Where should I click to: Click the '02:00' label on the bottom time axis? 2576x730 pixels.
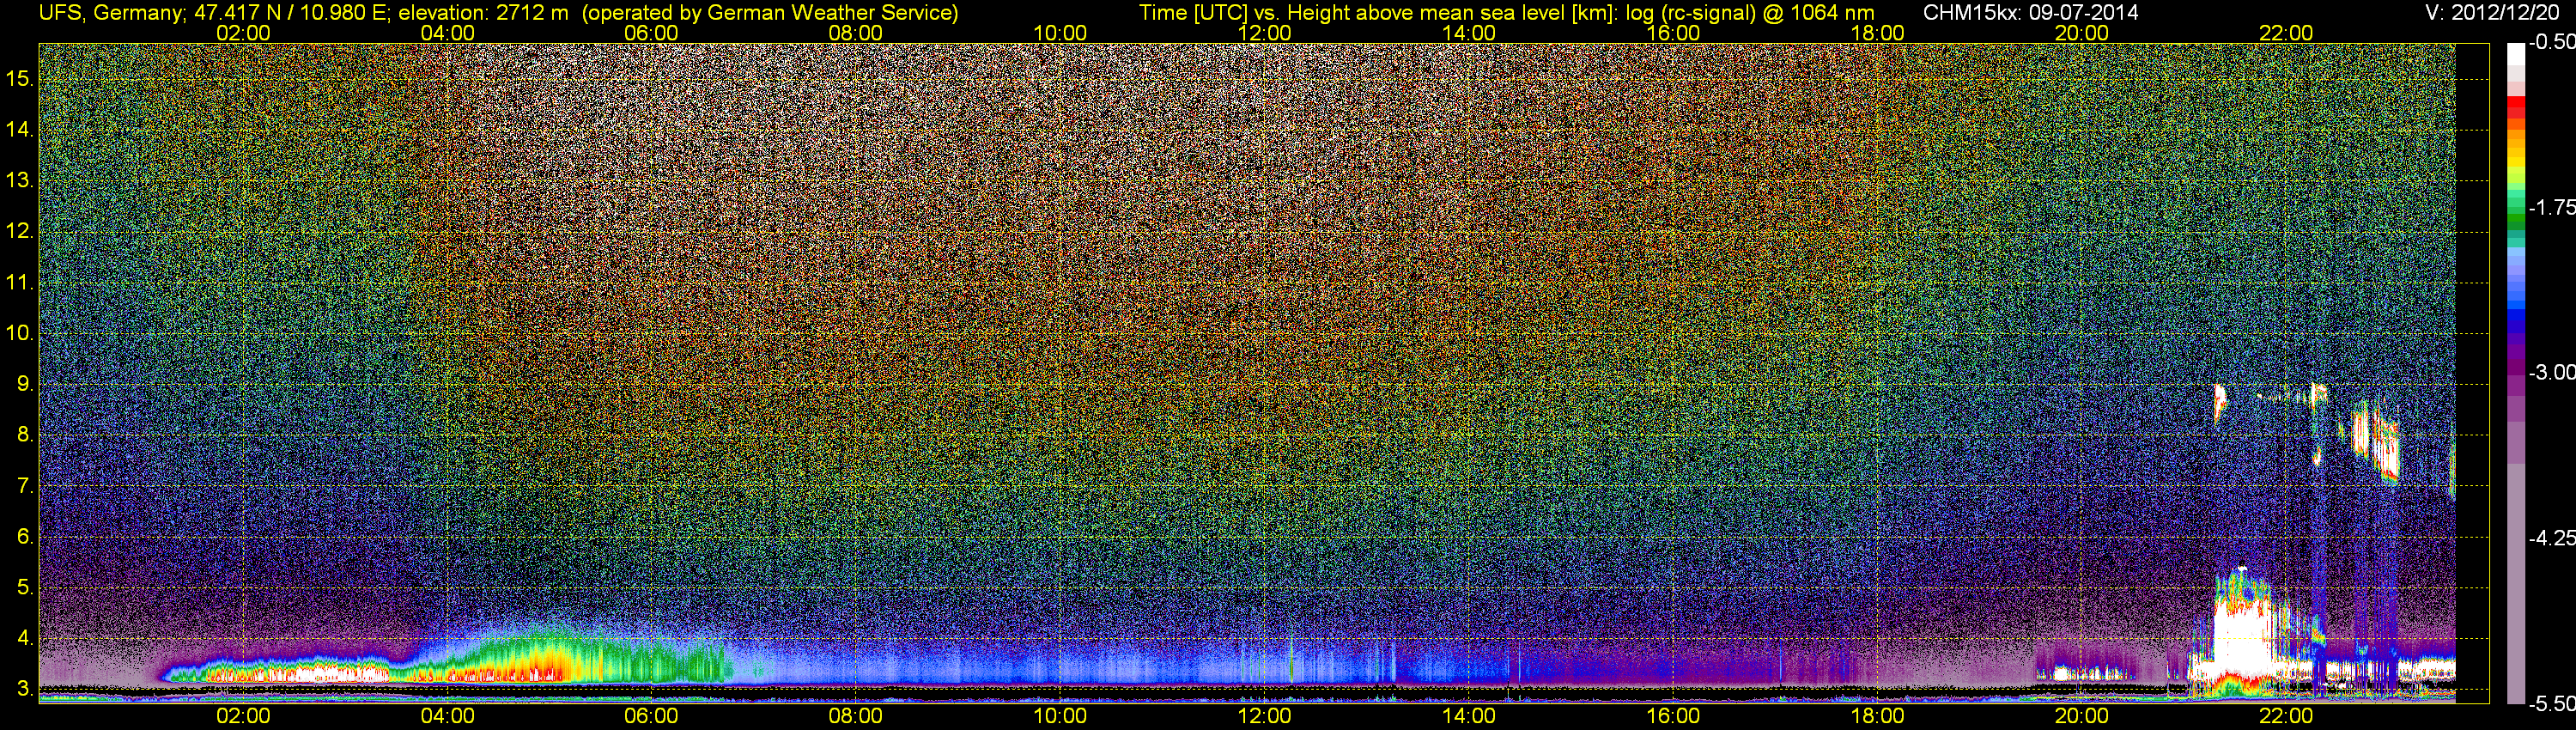[243, 717]
